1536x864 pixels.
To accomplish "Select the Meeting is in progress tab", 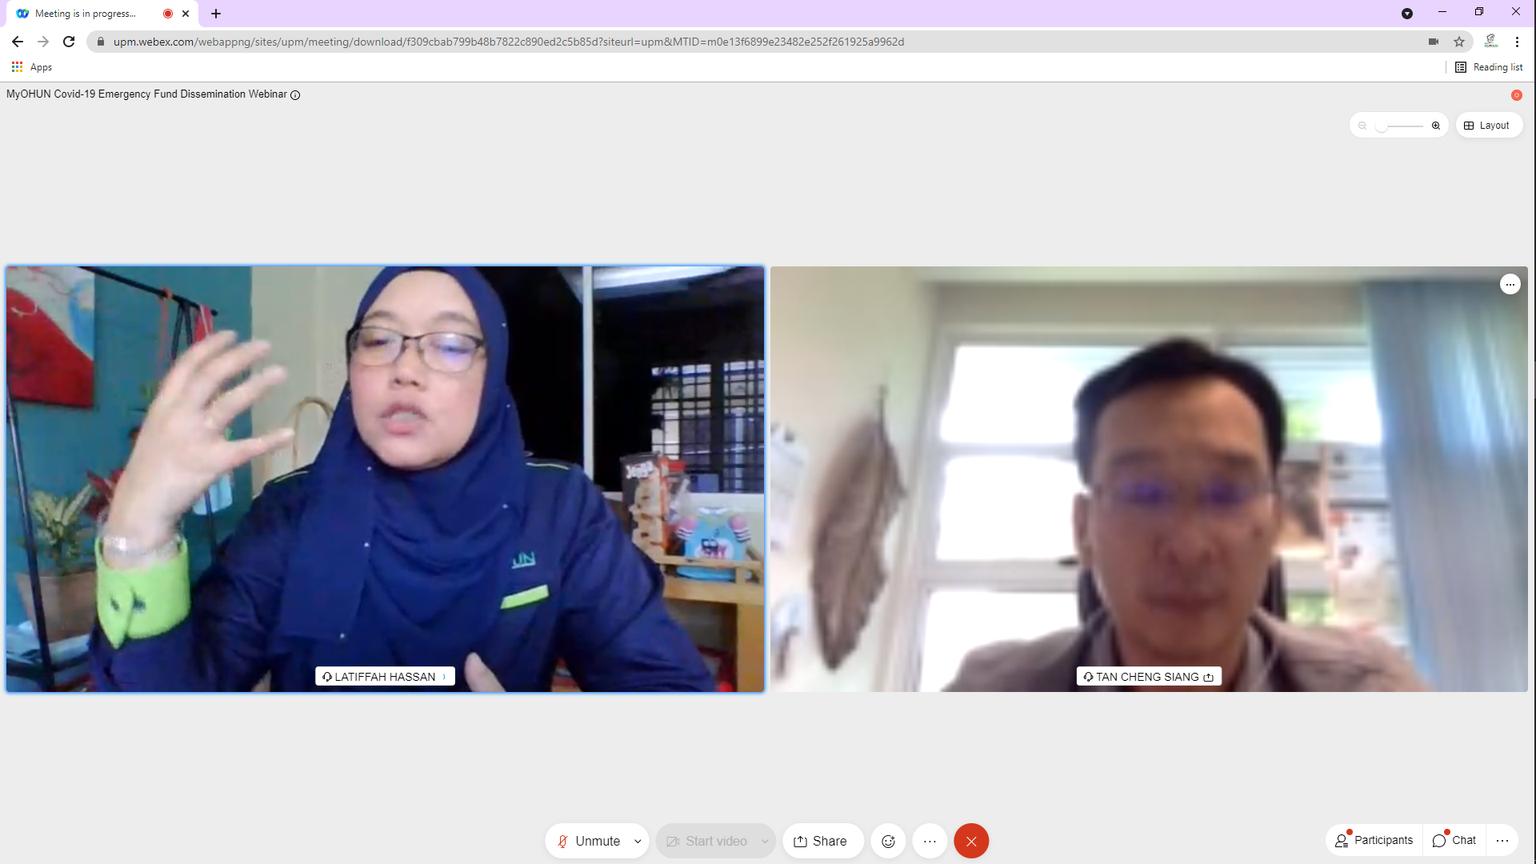I will click(x=100, y=13).
